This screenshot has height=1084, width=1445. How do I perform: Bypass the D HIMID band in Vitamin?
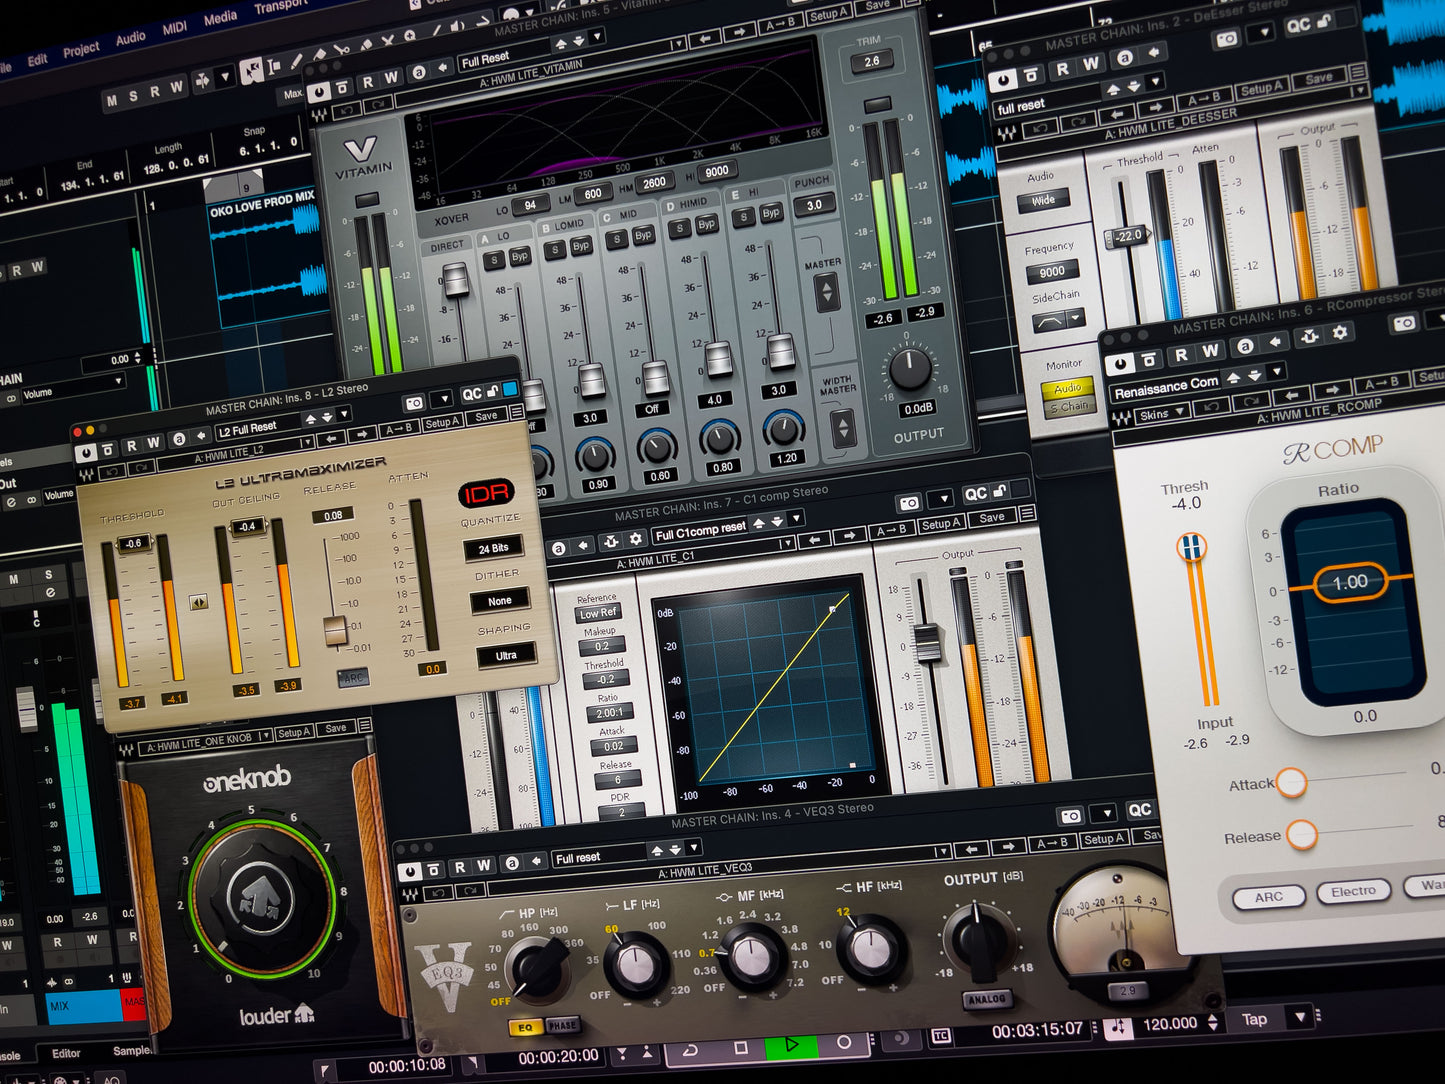[x=706, y=224]
